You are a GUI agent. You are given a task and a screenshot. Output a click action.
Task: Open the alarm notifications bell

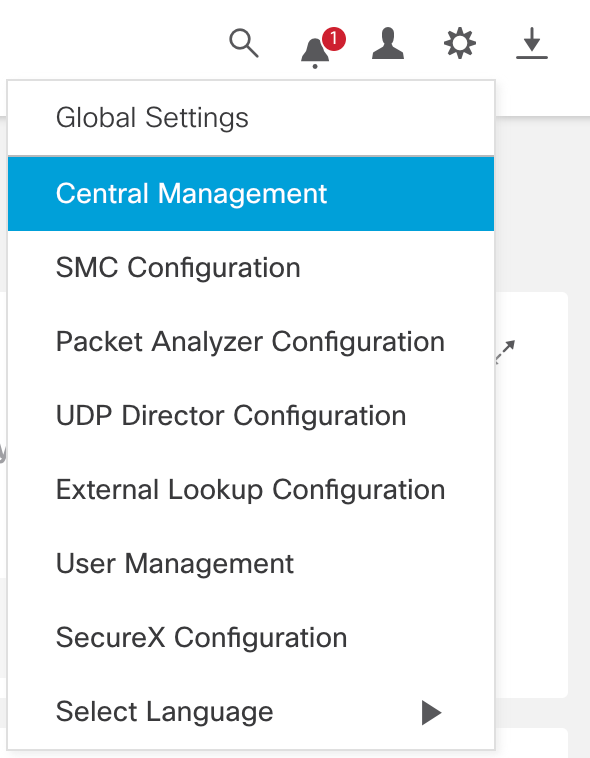(315, 52)
